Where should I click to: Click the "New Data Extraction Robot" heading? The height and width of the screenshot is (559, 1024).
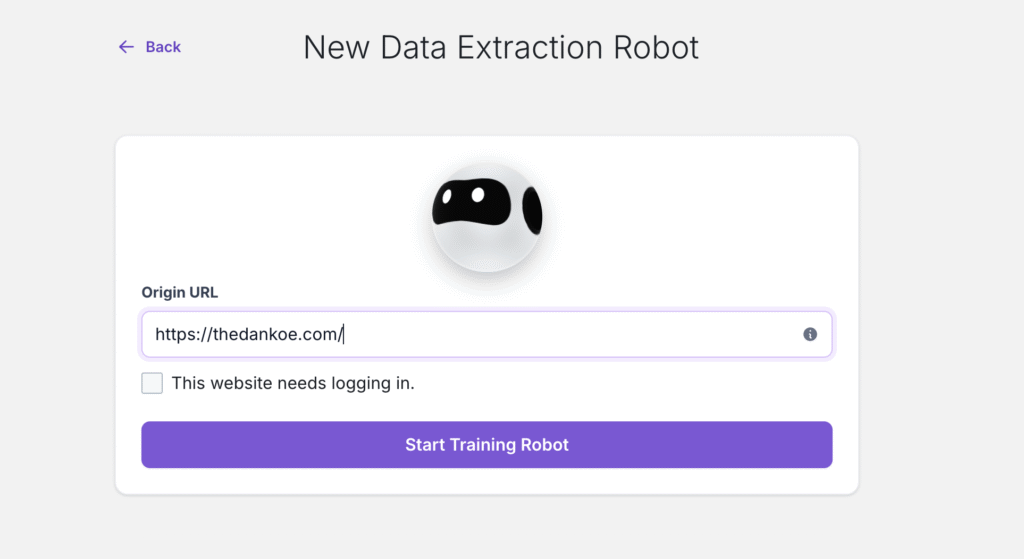[501, 47]
